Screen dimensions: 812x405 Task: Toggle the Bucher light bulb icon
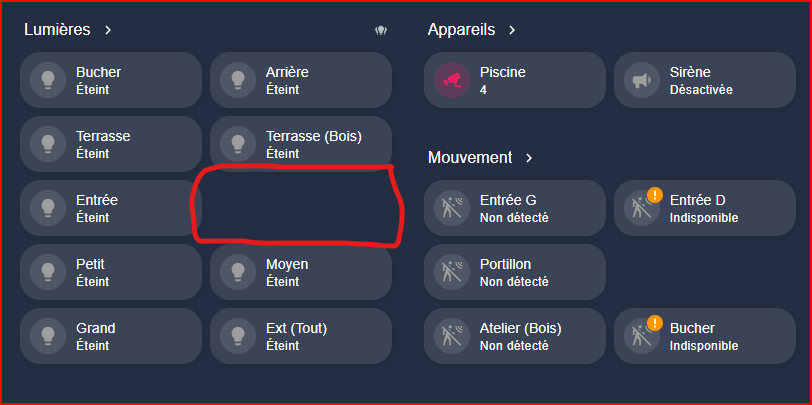coord(48,80)
